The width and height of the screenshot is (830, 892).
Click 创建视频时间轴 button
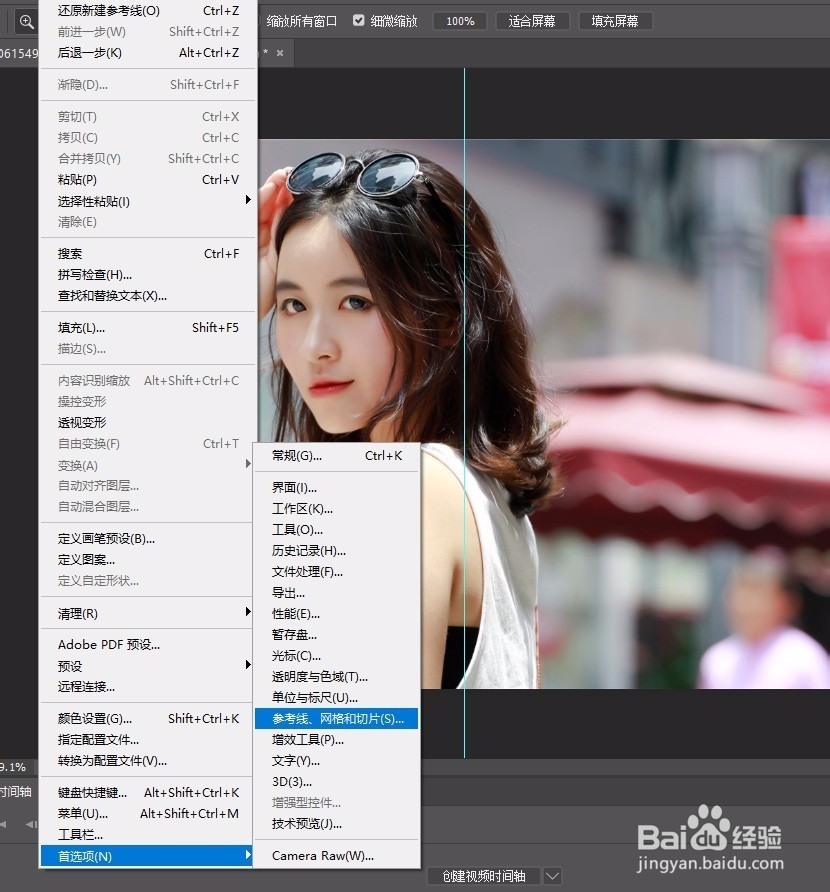484,876
